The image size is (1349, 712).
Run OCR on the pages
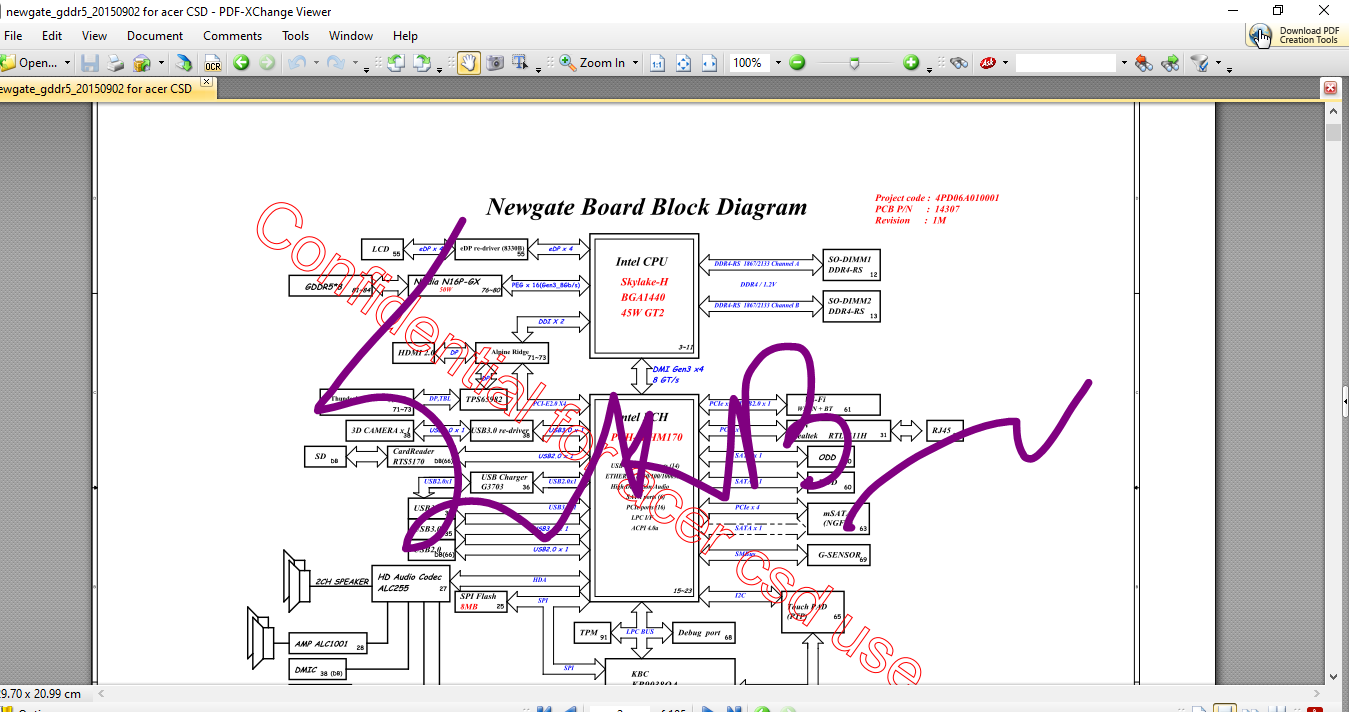(212, 63)
